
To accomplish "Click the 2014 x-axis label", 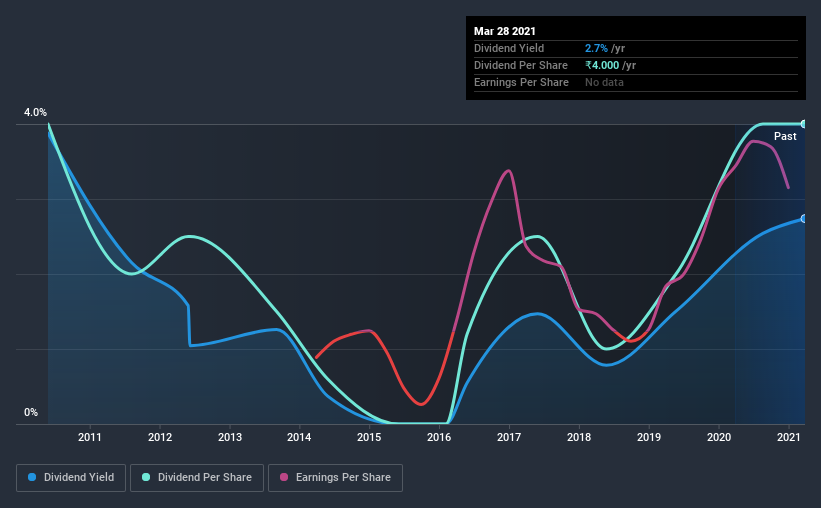I will click(299, 437).
